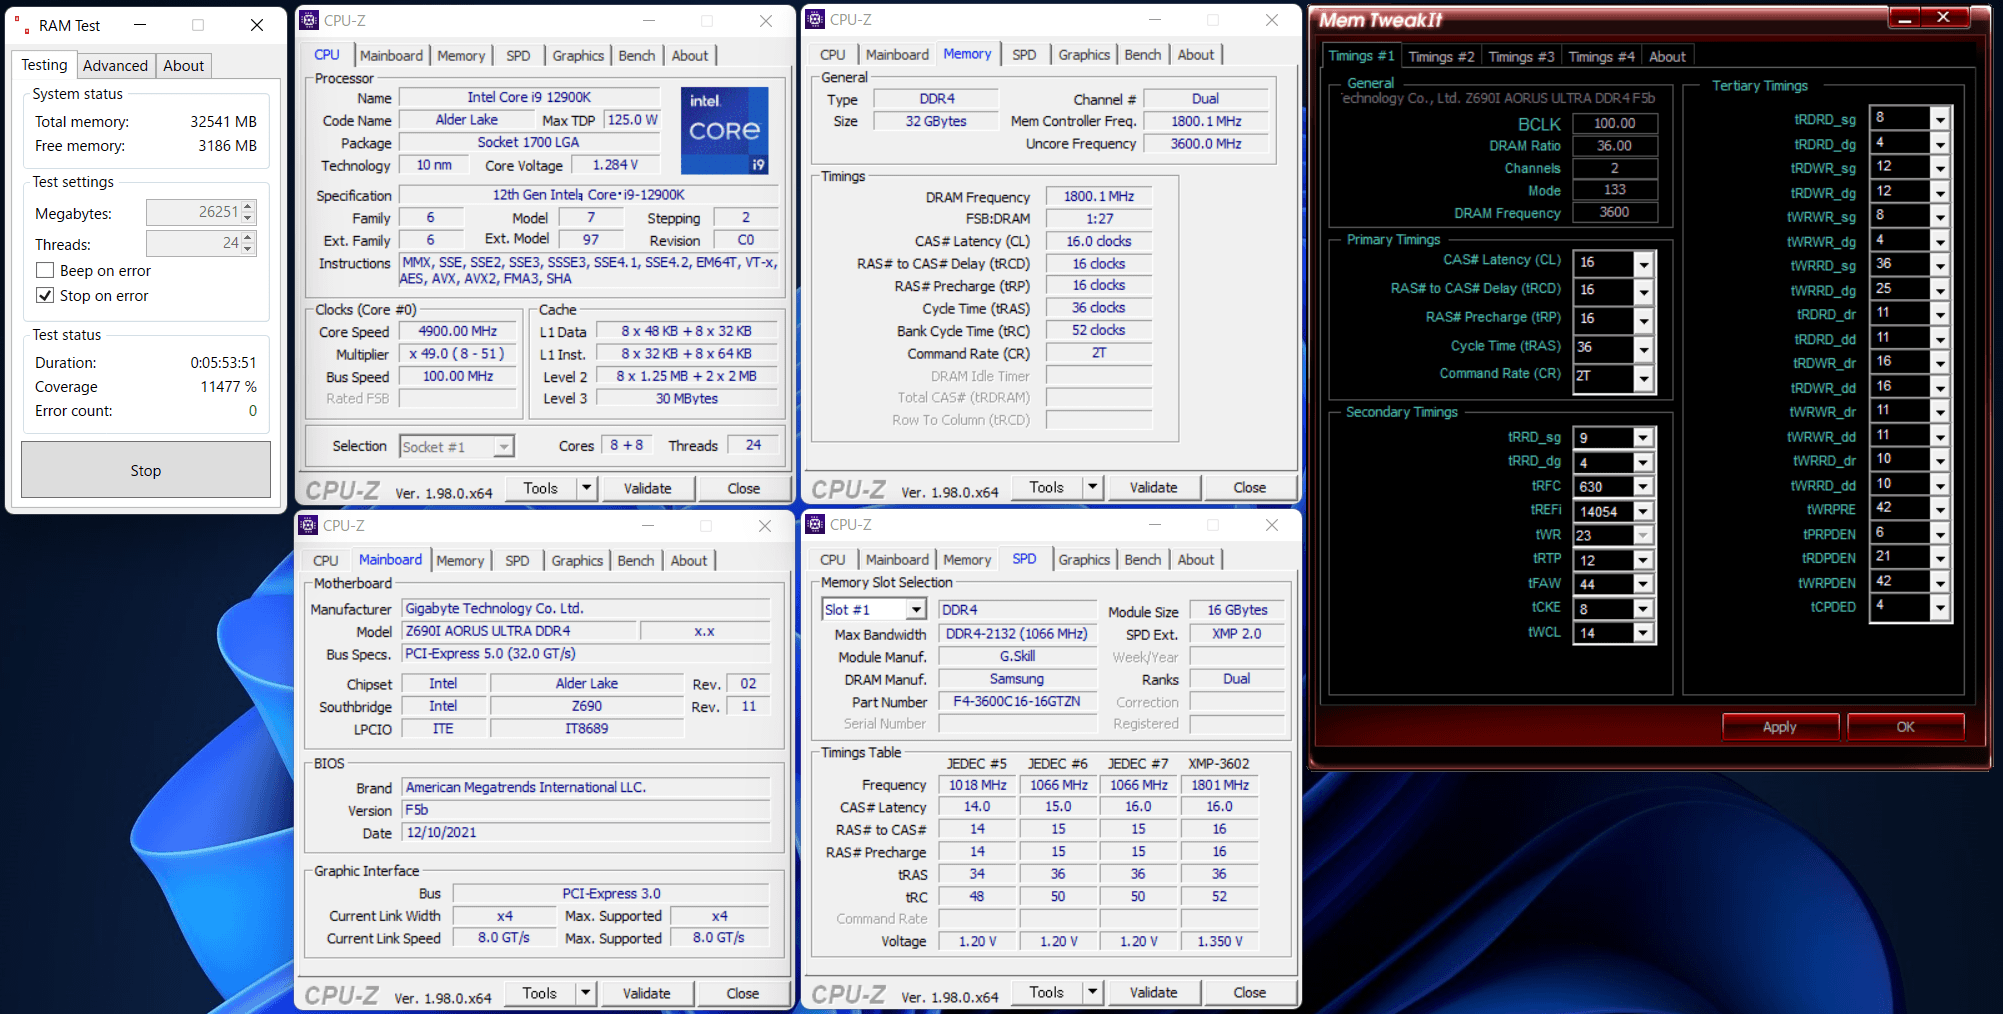Close the MemTweakIt window
The width and height of the screenshot is (2003, 1014).
(1943, 17)
